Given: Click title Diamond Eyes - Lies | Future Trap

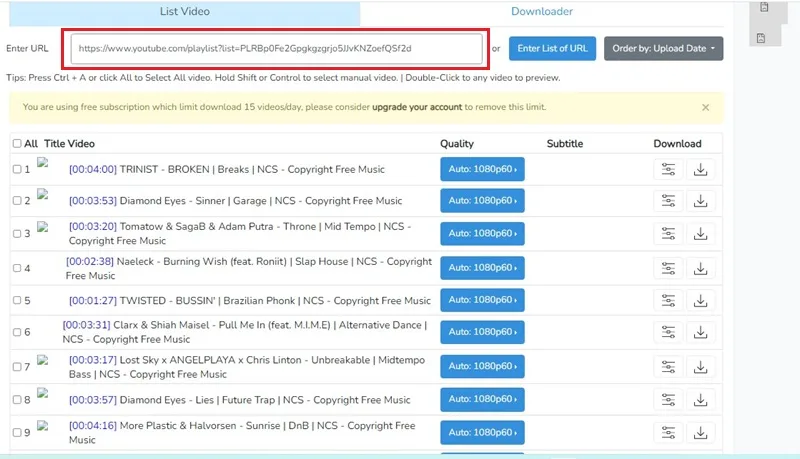Looking at the screenshot, I should click(x=239, y=400).
